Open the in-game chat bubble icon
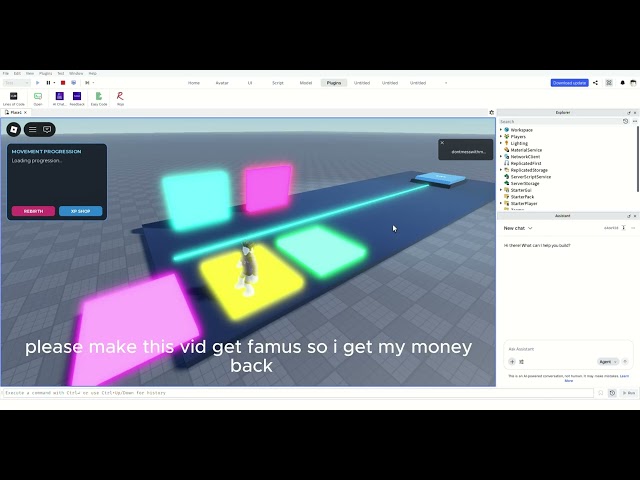640x480 pixels. [47, 129]
